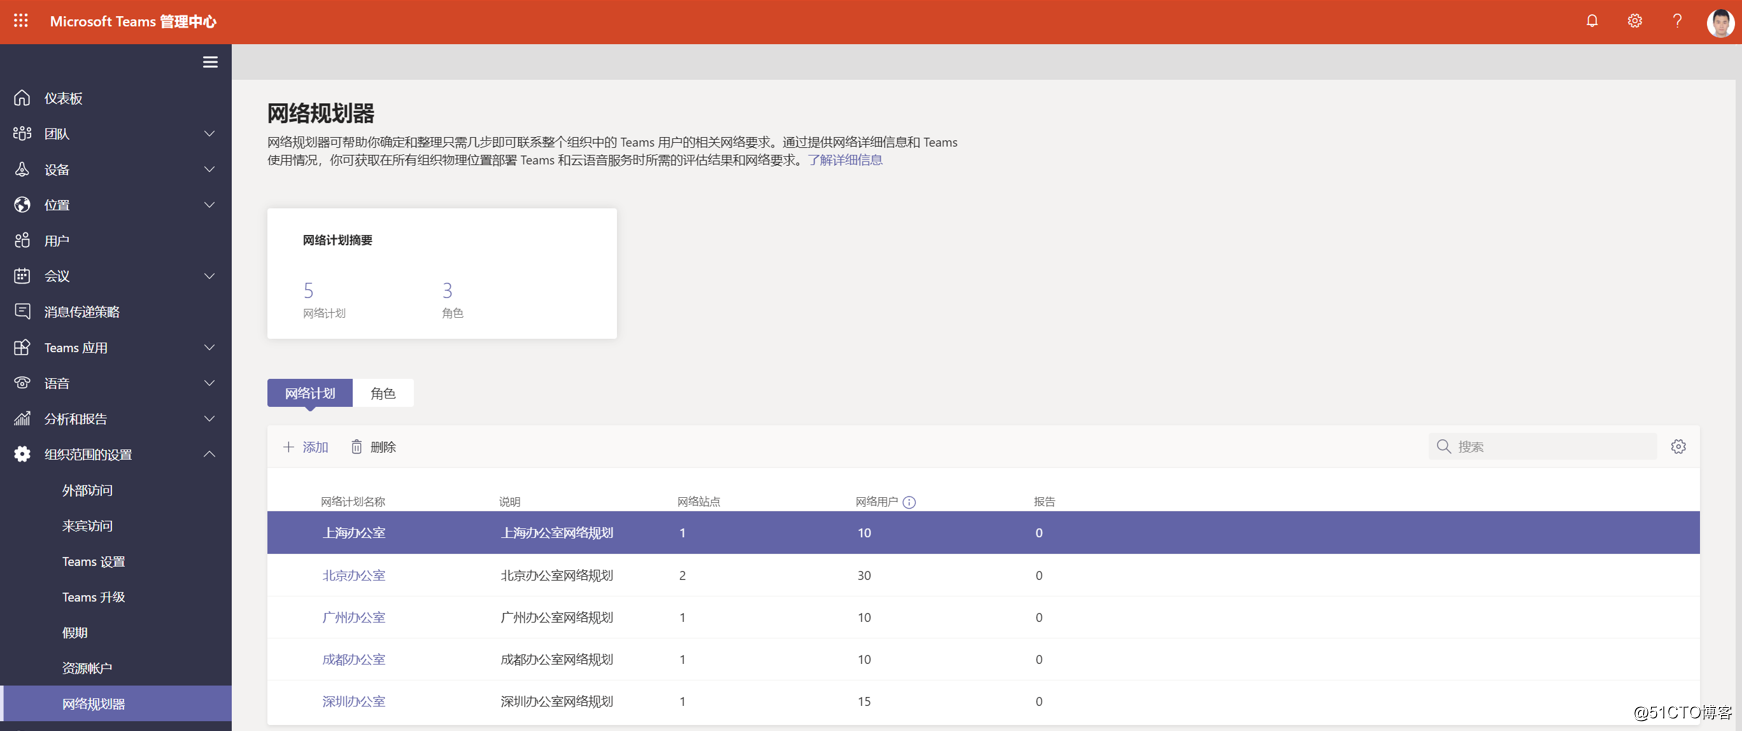Open the notifications bell
The image size is (1742, 731).
pos(1592,21)
